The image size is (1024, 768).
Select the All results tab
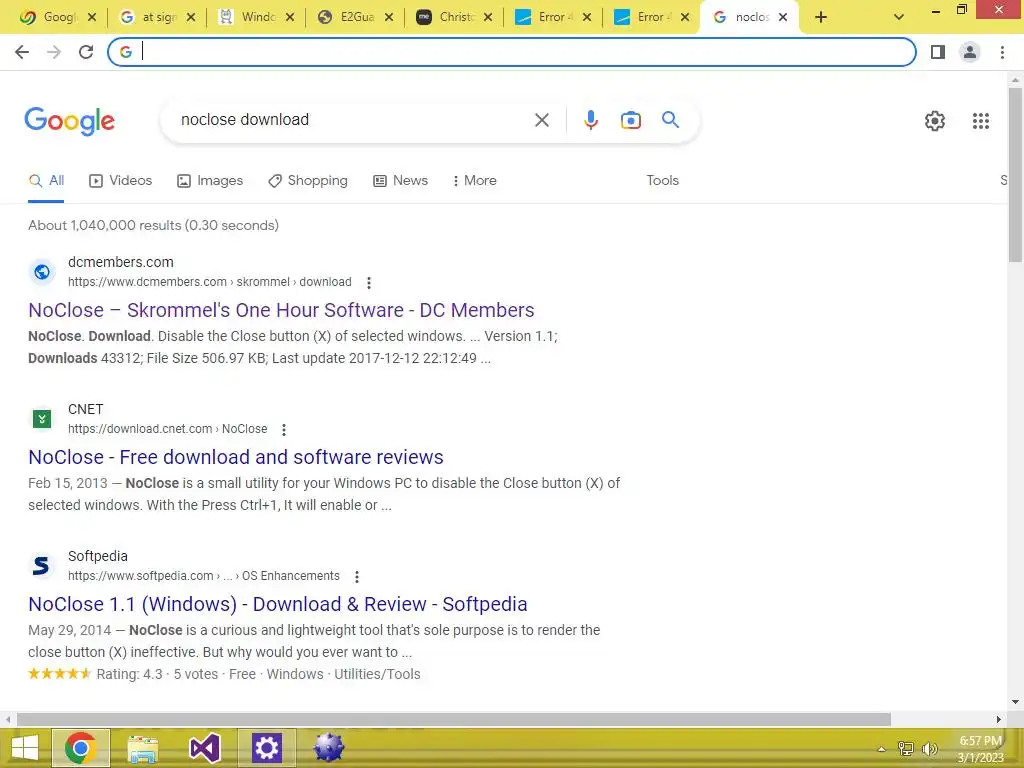pyautogui.click(x=46, y=181)
